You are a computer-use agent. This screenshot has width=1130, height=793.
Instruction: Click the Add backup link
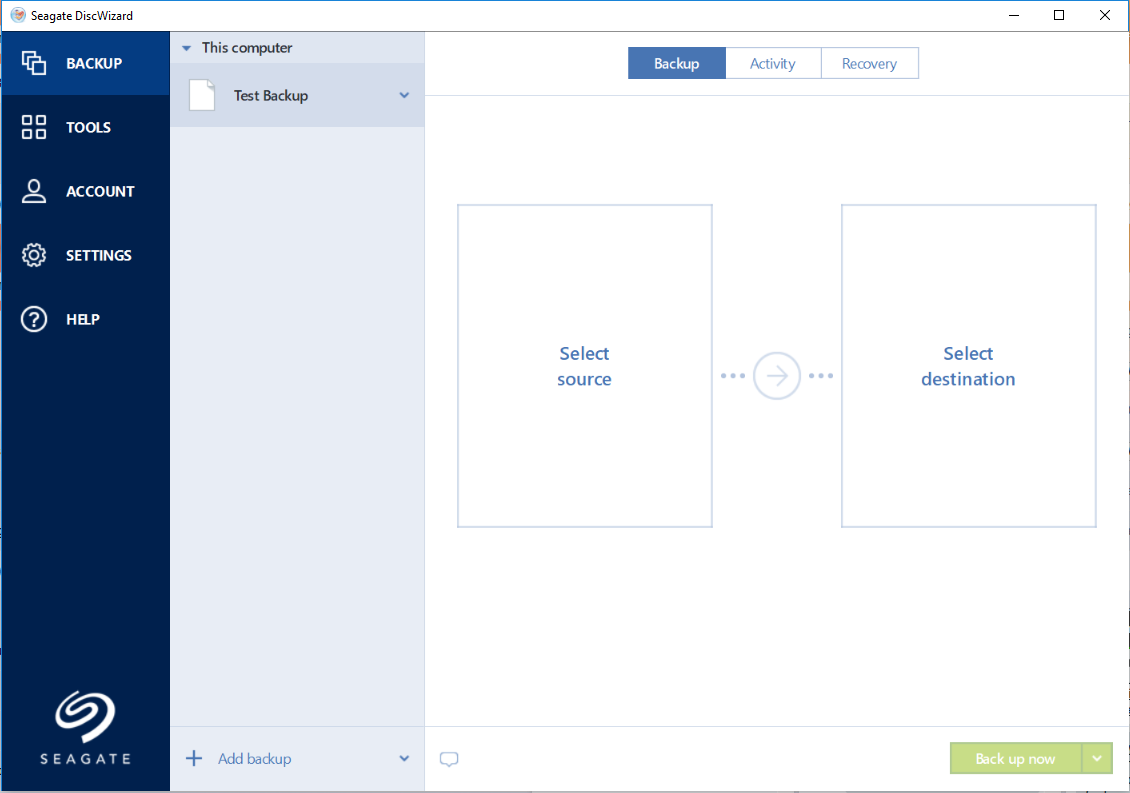pos(254,758)
